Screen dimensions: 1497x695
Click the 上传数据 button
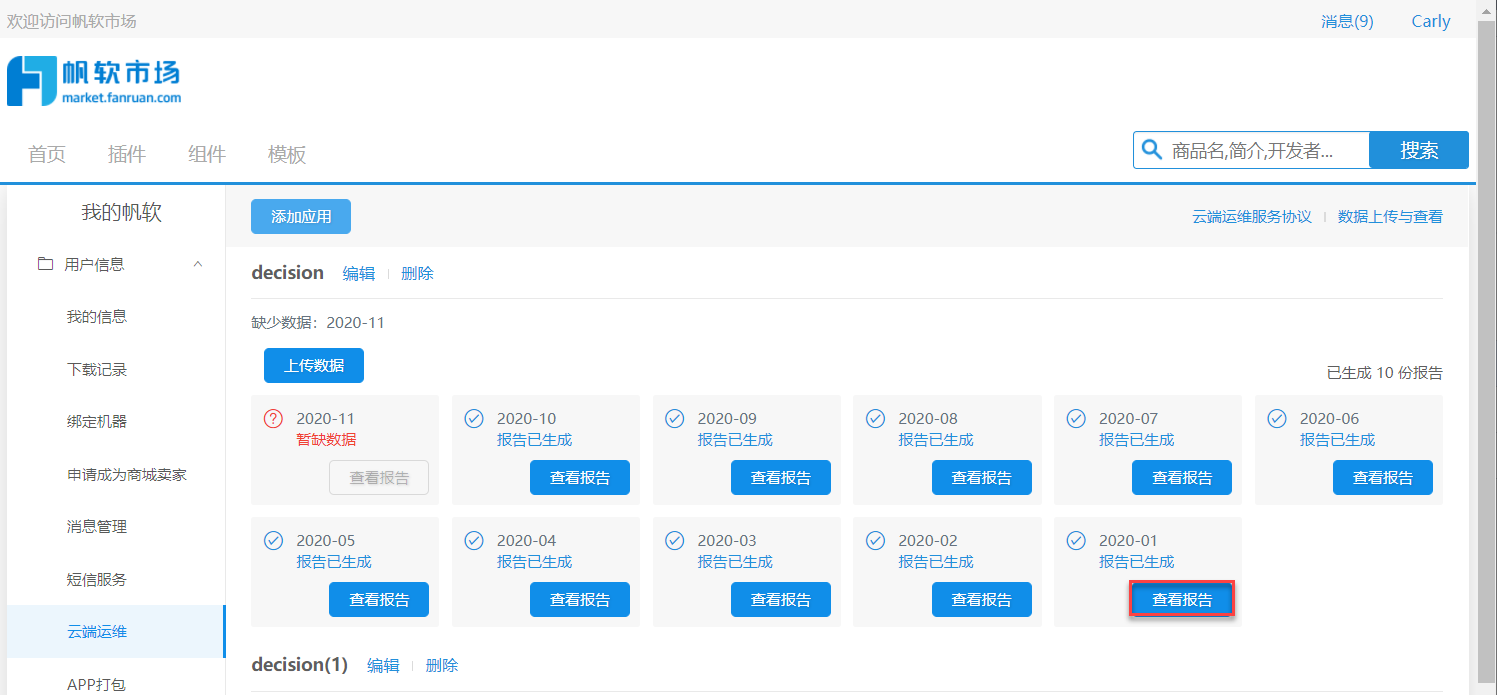pyautogui.click(x=314, y=366)
